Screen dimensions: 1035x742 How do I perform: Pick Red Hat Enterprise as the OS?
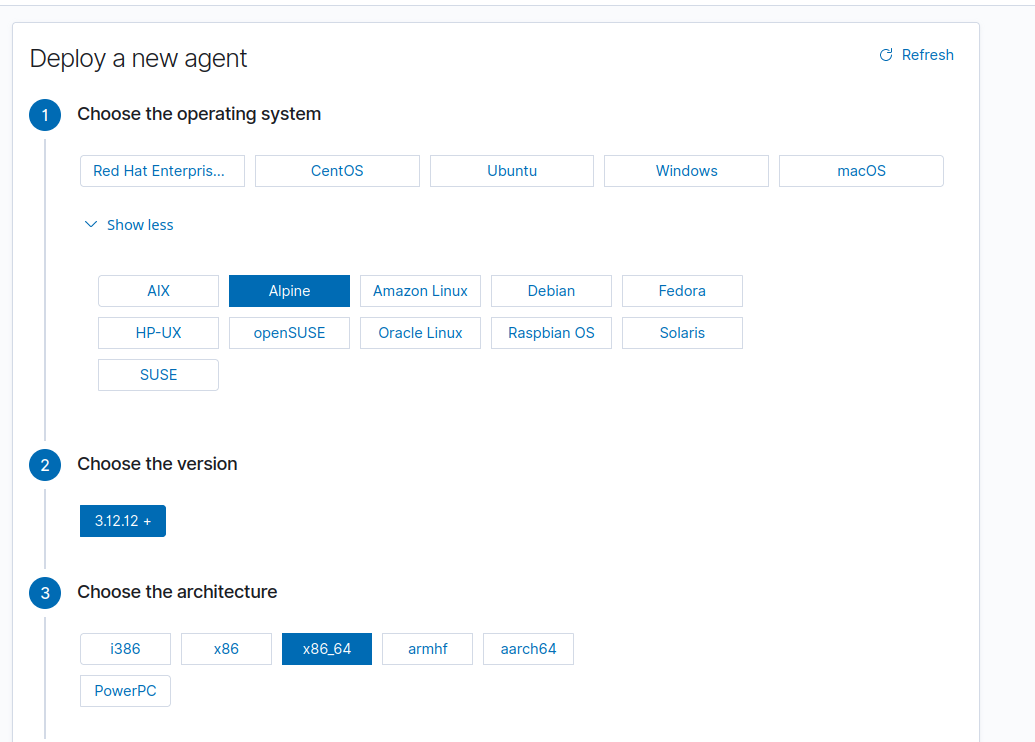(162, 170)
